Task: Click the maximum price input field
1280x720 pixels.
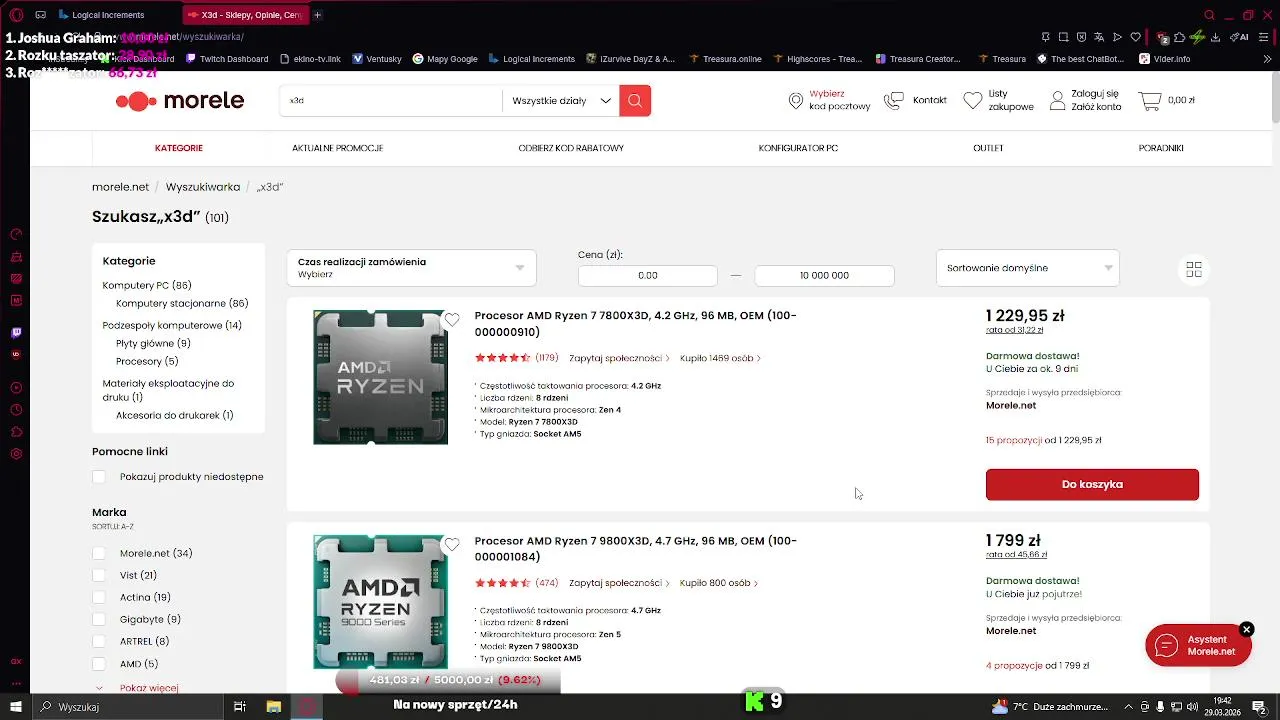Action: 825,275
